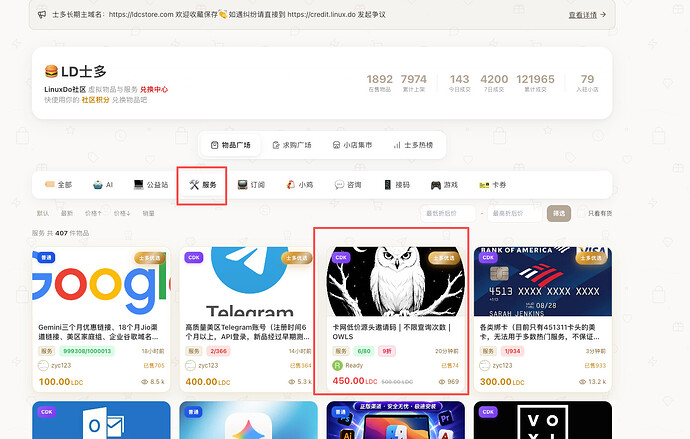Open the 兑换中心 red link
This screenshot has height=439, width=690.
154,89
